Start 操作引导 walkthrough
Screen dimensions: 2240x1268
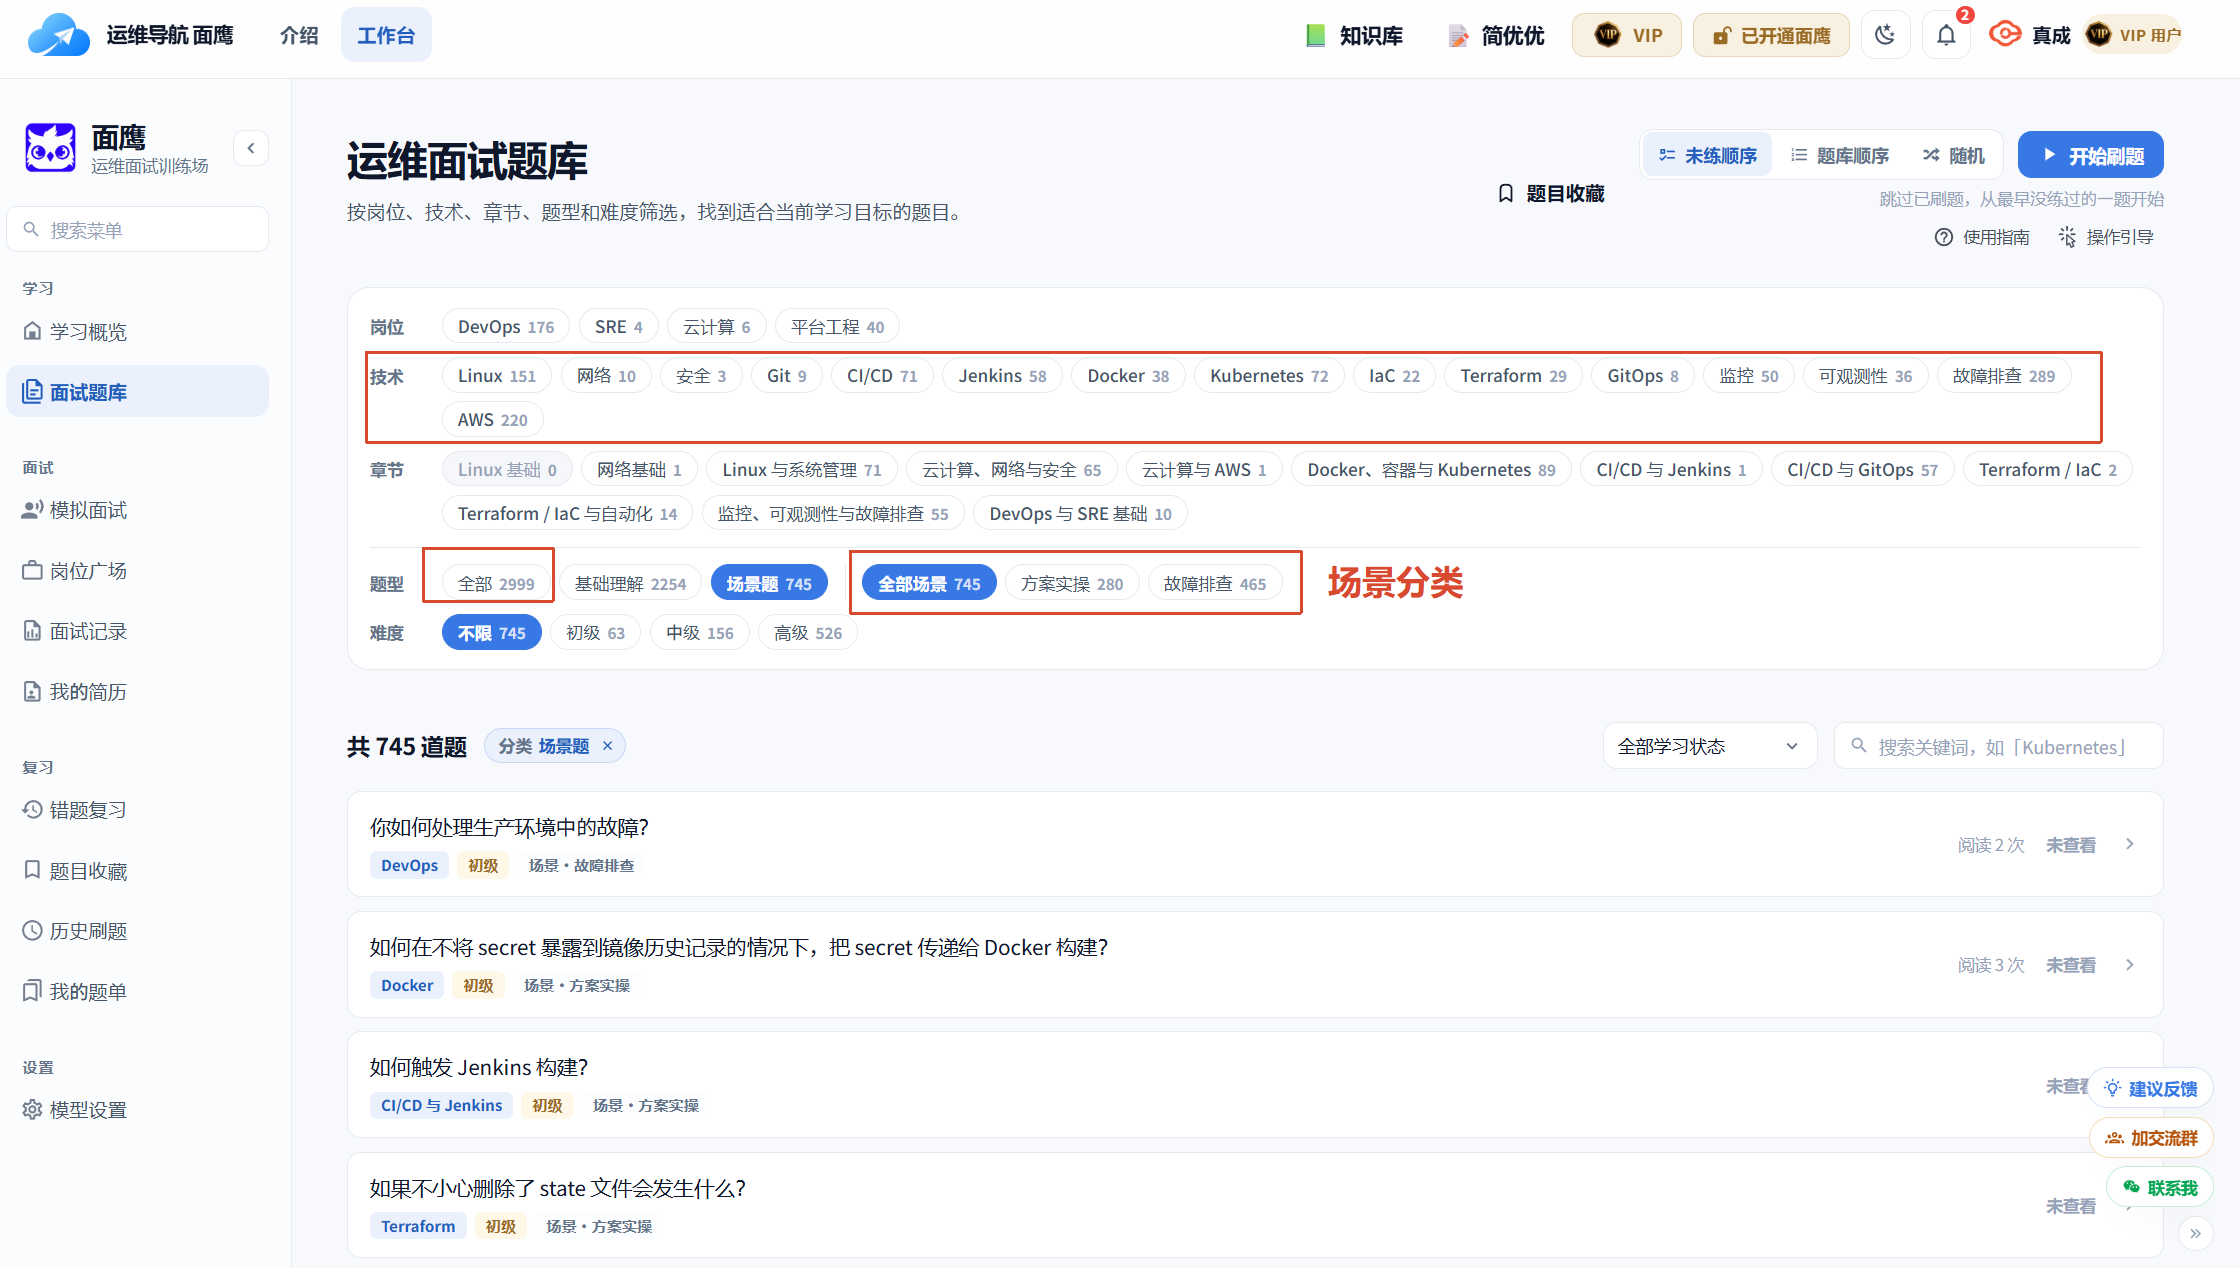[2105, 237]
